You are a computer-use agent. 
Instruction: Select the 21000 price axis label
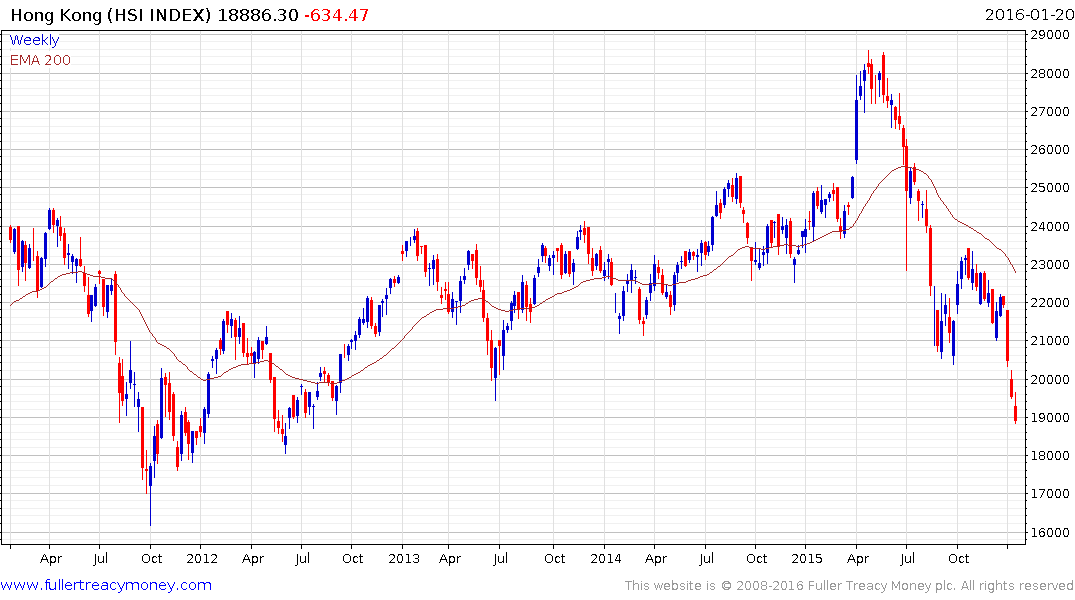click(x=1050, y=340)
